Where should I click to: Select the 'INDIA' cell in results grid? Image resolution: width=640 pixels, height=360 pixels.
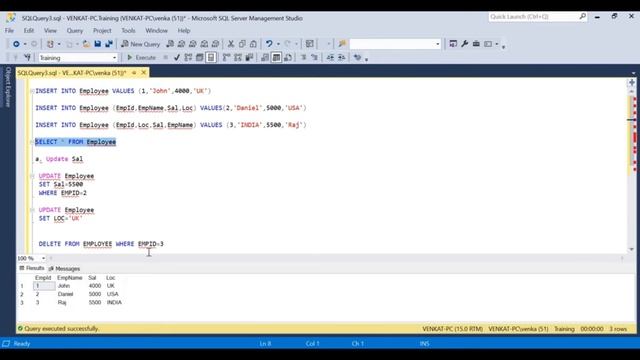point(114,302)
